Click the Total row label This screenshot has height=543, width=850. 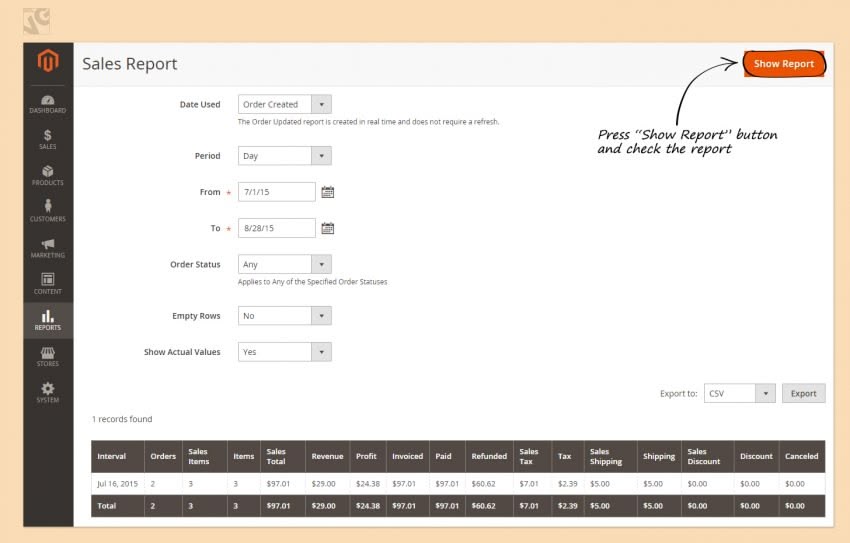point(107,506)
